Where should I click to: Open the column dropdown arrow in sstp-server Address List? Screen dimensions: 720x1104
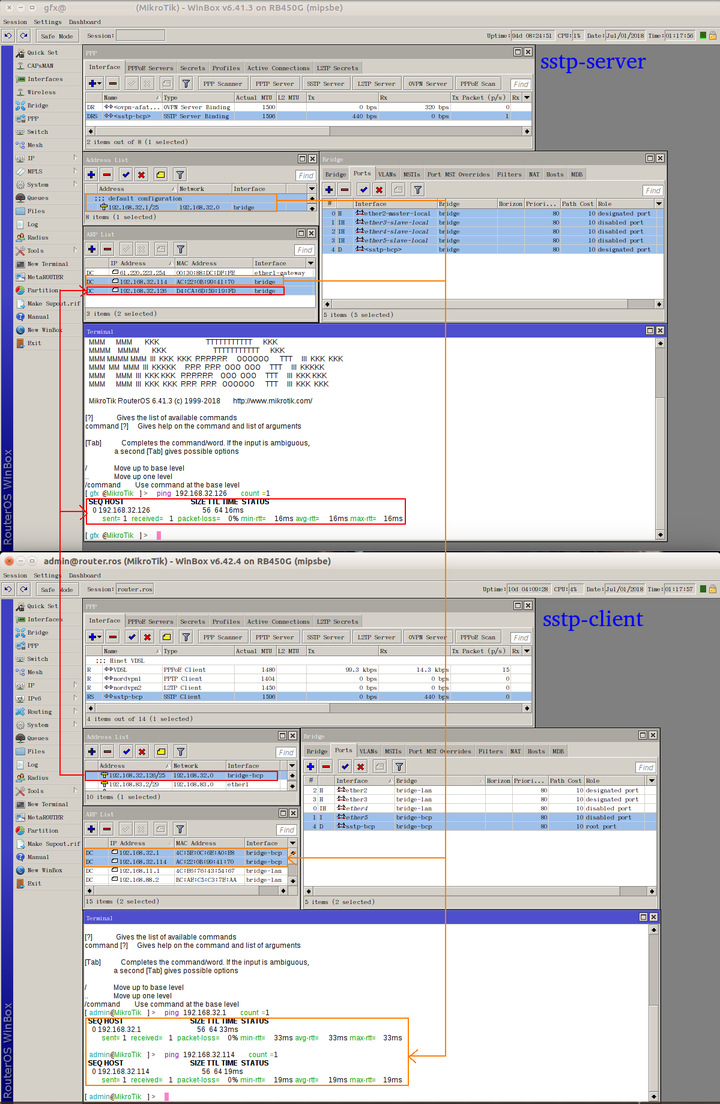pos(312,189)
